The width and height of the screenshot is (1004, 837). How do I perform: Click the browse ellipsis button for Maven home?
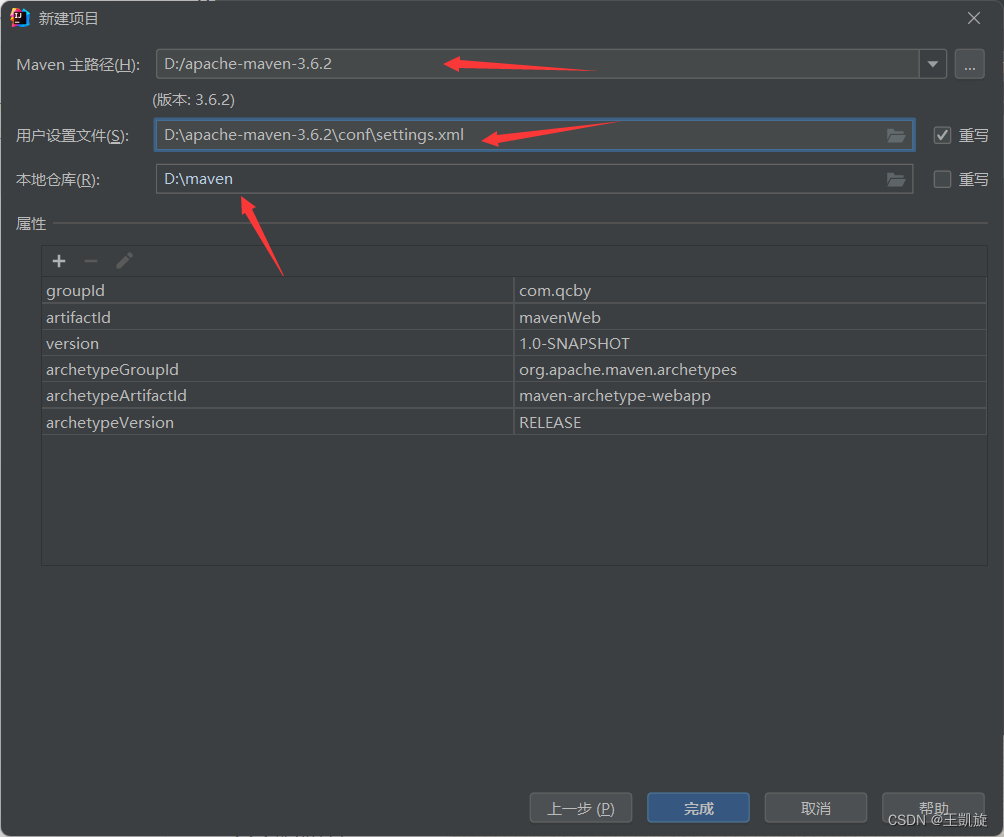pyautogui.click(x=969, y=64)
